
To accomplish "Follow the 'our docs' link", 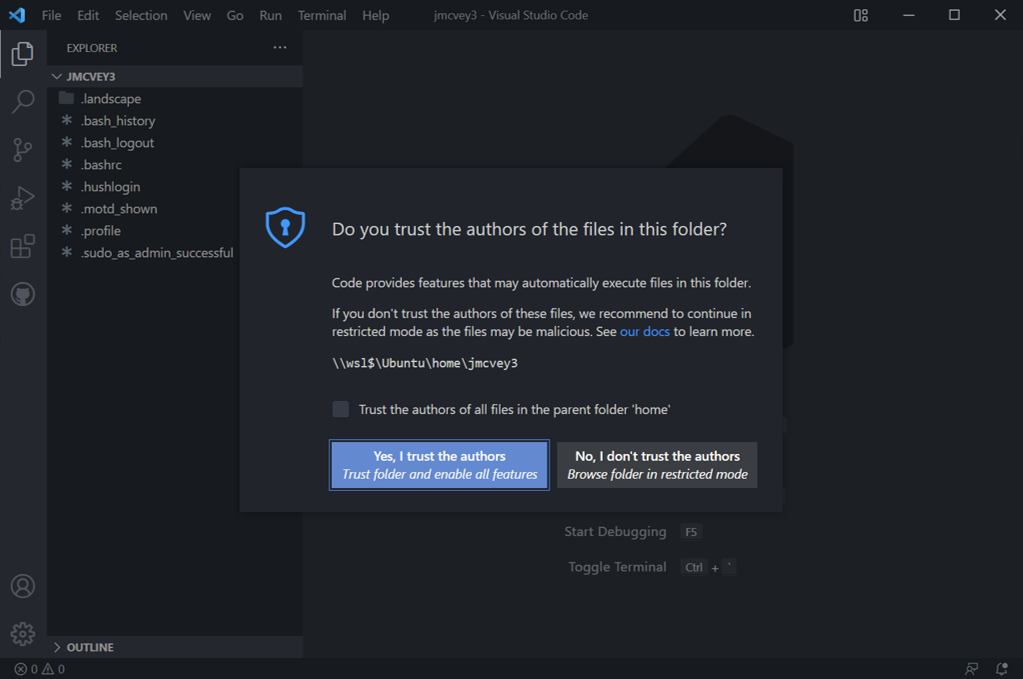I will 645,331.
